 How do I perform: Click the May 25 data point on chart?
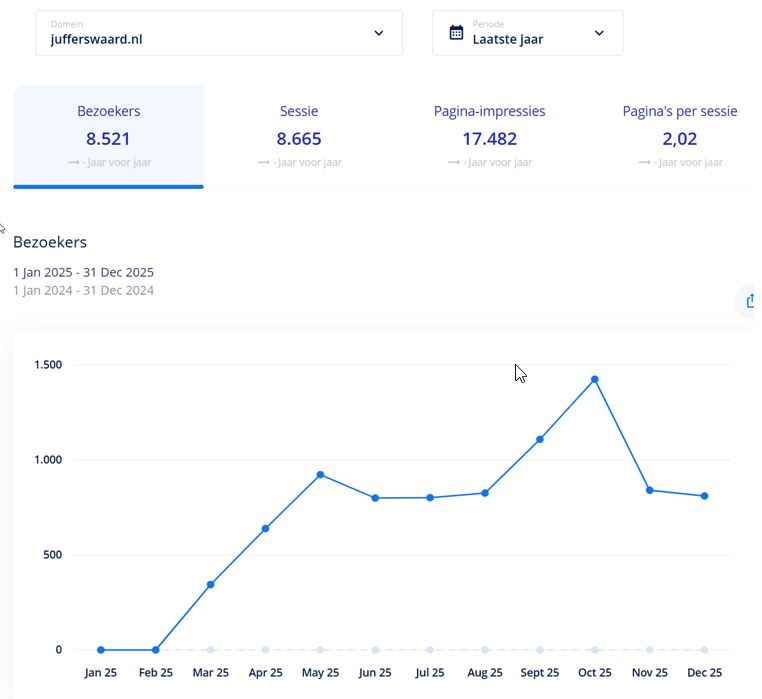(320, 475)
